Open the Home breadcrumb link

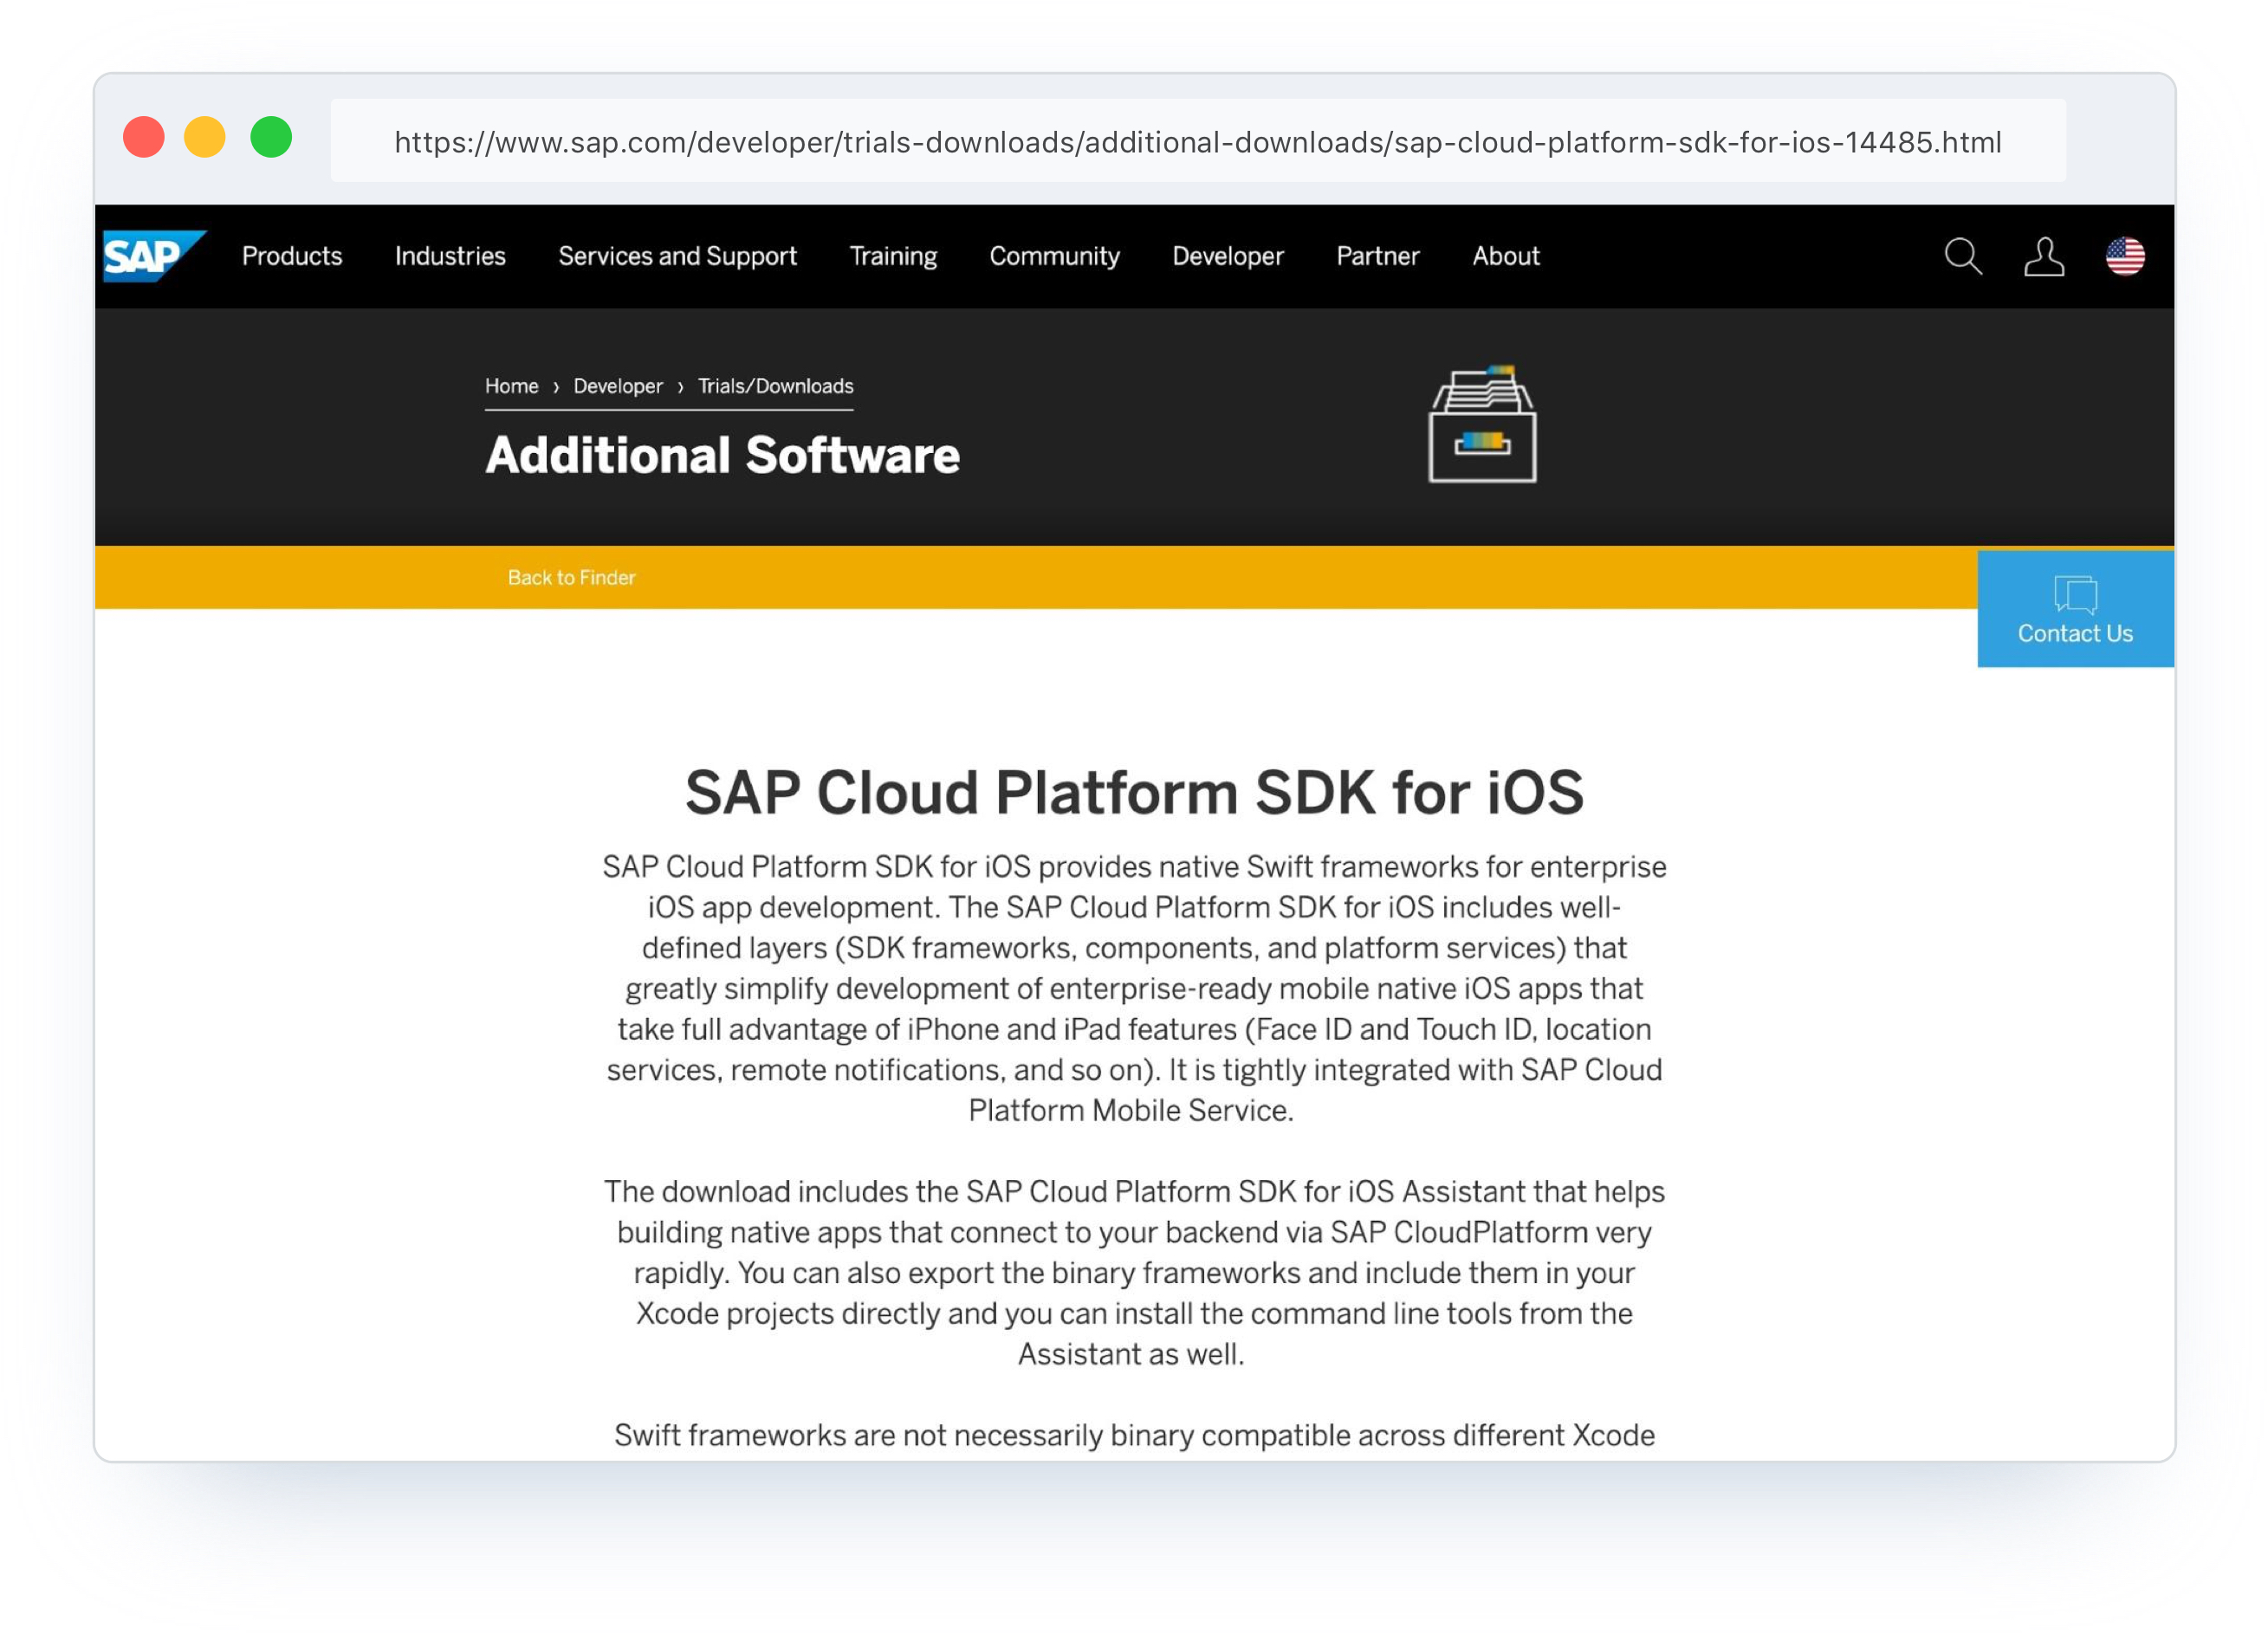[511, 386]
